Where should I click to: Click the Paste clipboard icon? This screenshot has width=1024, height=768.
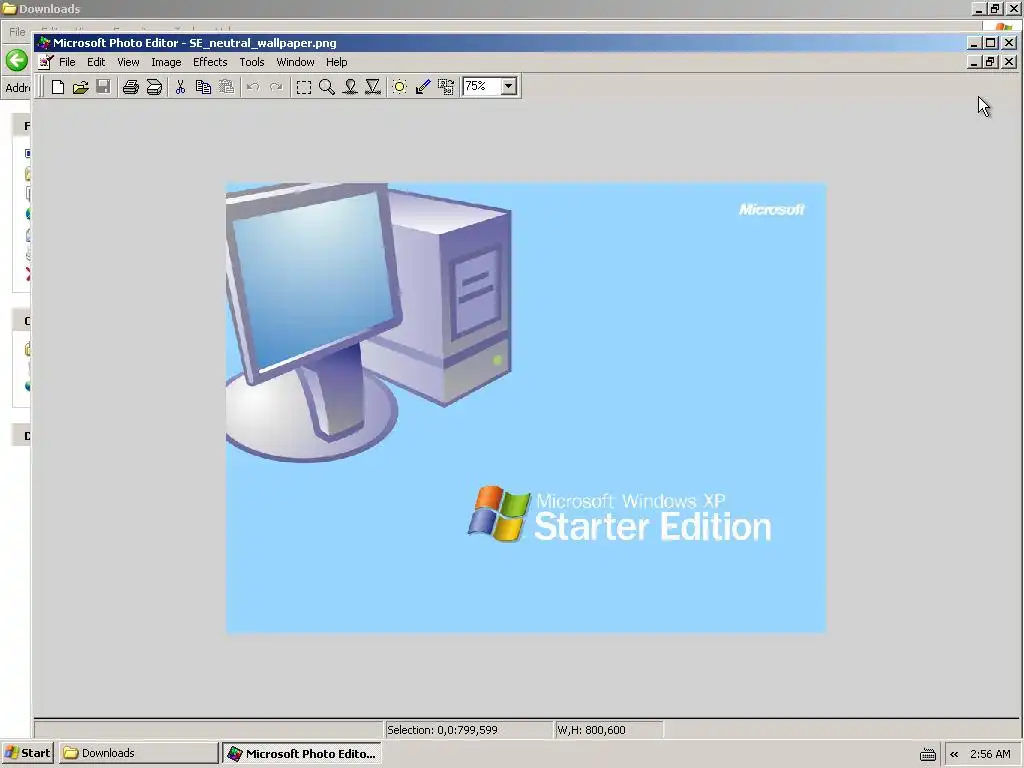(x=226, y=87)
